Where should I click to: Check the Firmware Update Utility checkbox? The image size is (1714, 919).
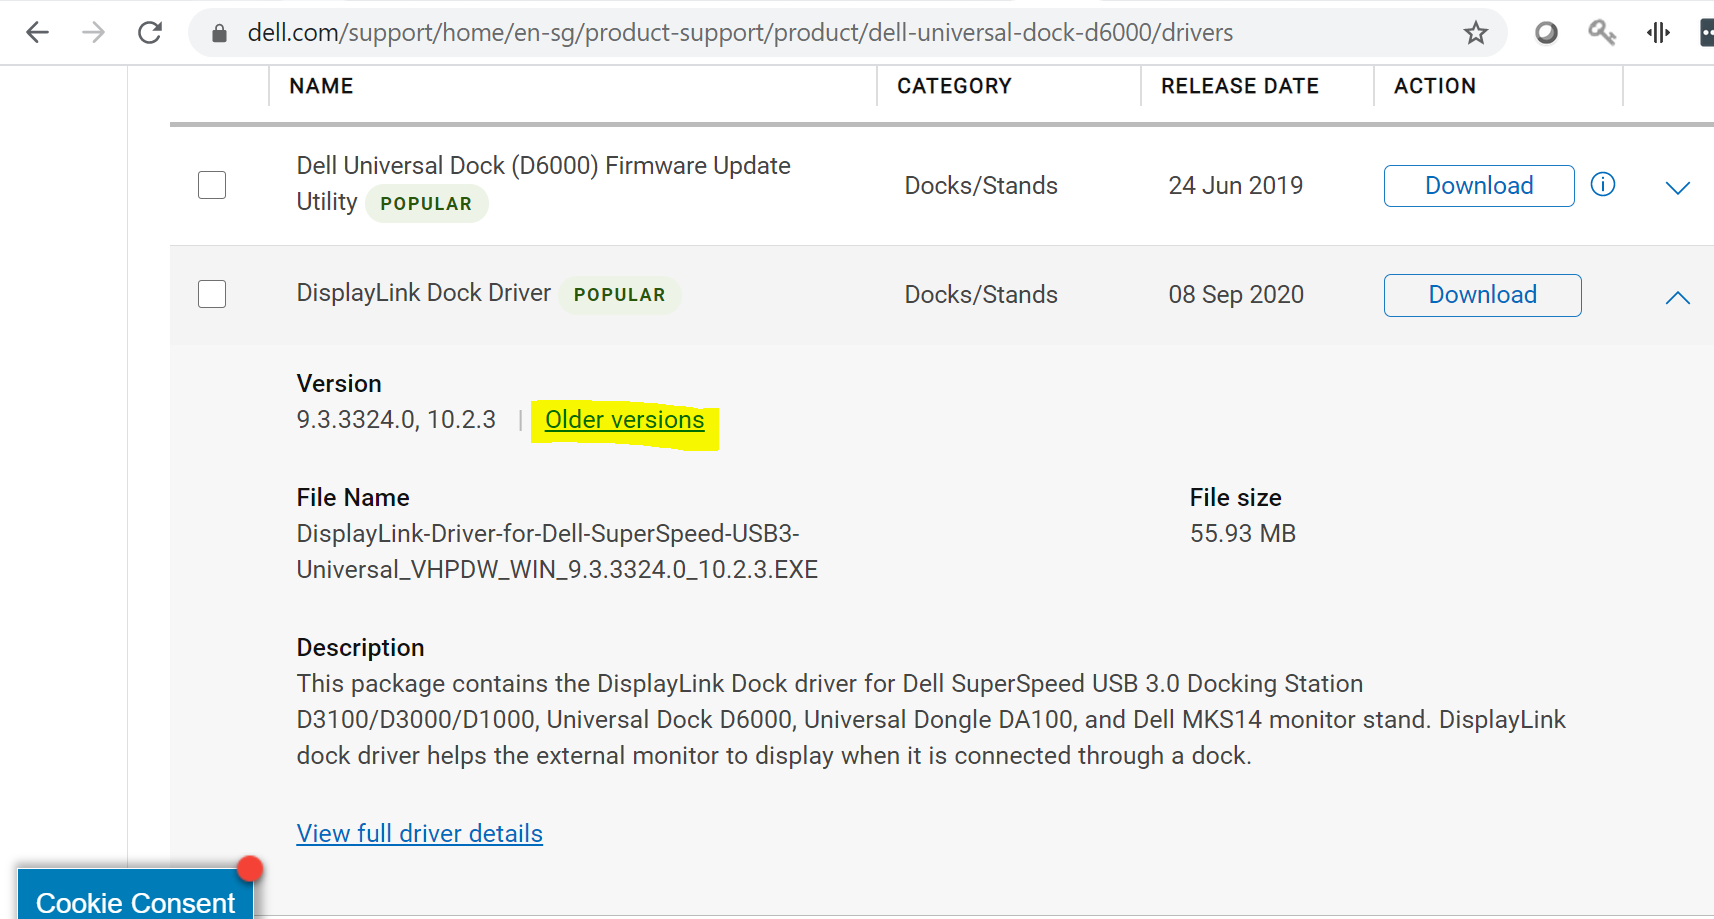212,185
